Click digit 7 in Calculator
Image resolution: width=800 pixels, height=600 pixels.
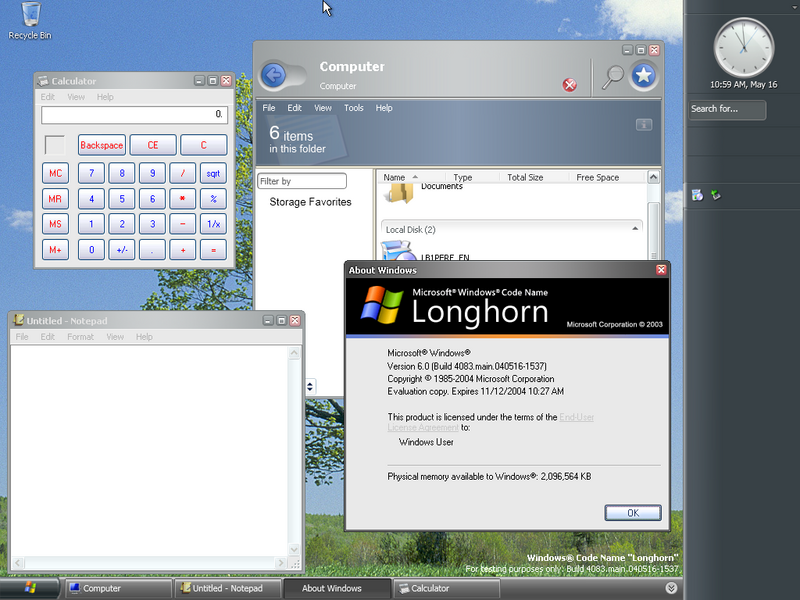(91, 173)
